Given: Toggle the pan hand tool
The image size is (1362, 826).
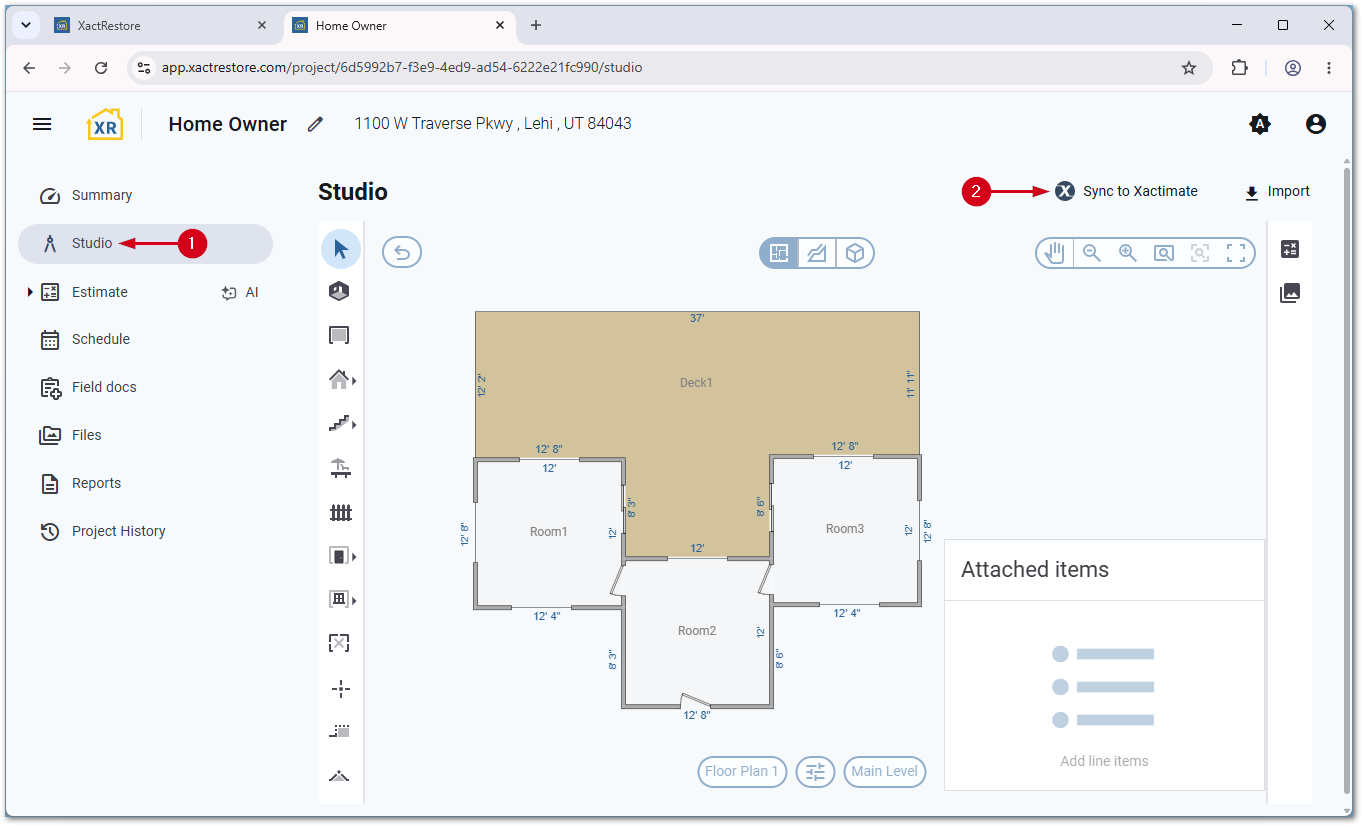Looking at the screenshot, I should tap(1055, 253).
